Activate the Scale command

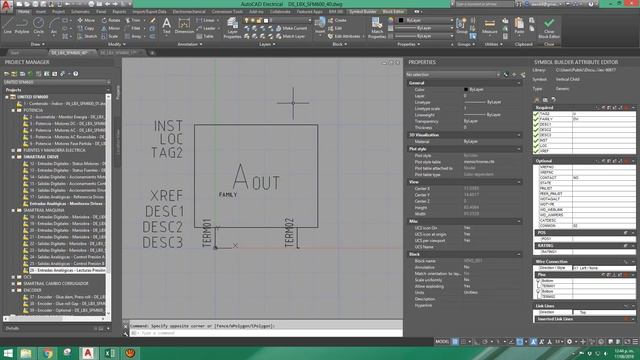[x=110, y=36]
